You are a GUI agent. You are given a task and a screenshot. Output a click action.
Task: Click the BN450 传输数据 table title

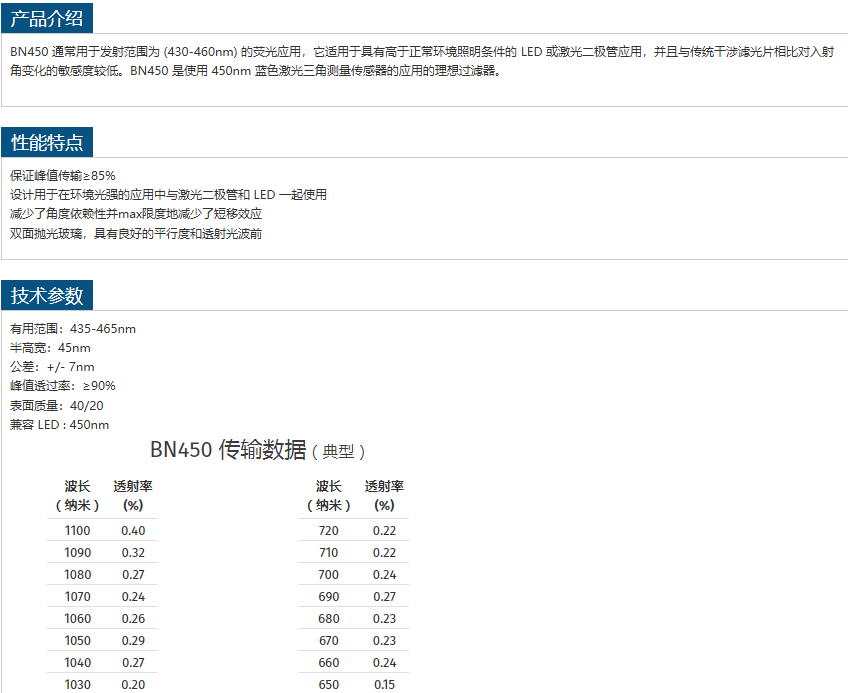point(258,450)
